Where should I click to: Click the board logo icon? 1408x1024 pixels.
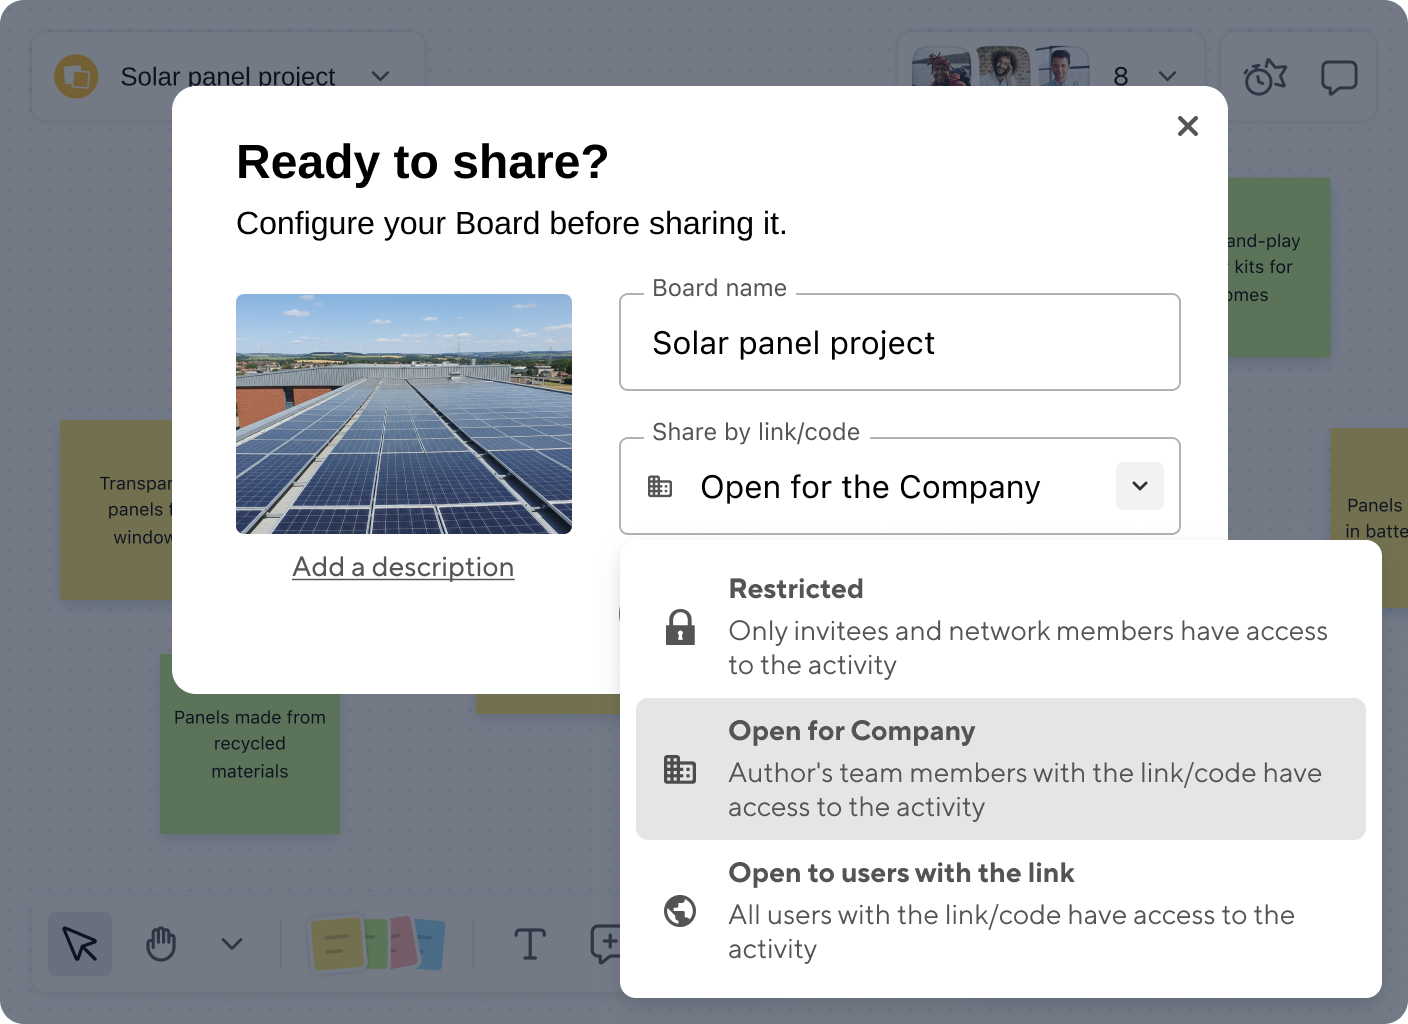tap(76, 76)
